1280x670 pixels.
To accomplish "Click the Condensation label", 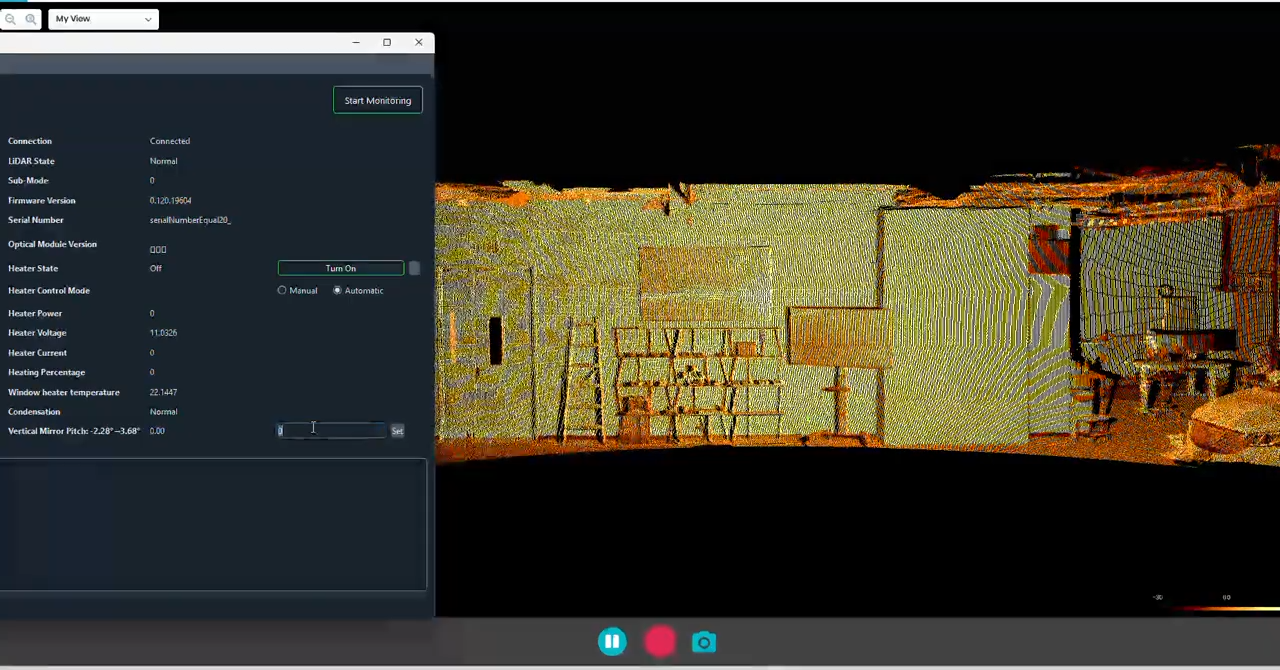I will point(34,412).
